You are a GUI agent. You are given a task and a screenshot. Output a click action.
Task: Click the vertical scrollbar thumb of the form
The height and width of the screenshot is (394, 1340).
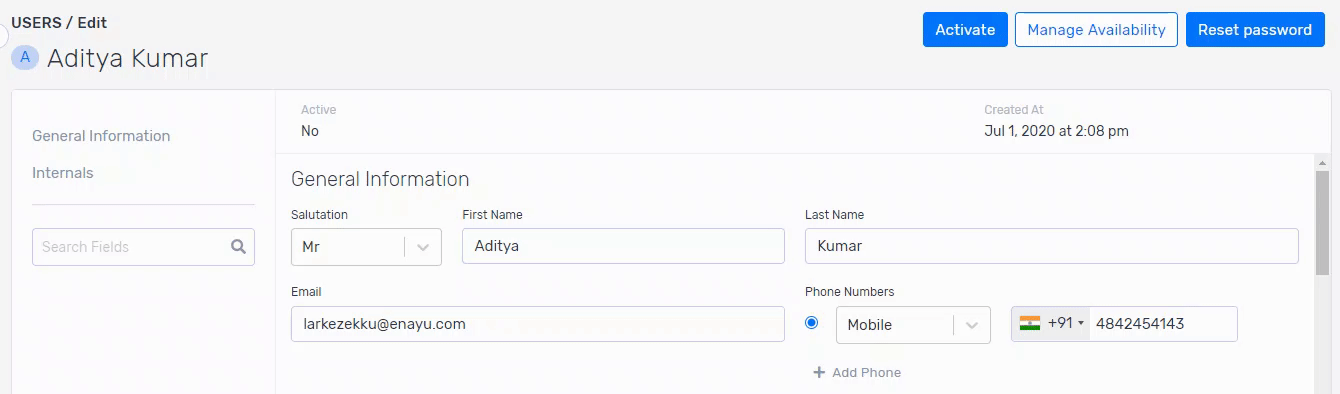click(x=1322, y=223)
